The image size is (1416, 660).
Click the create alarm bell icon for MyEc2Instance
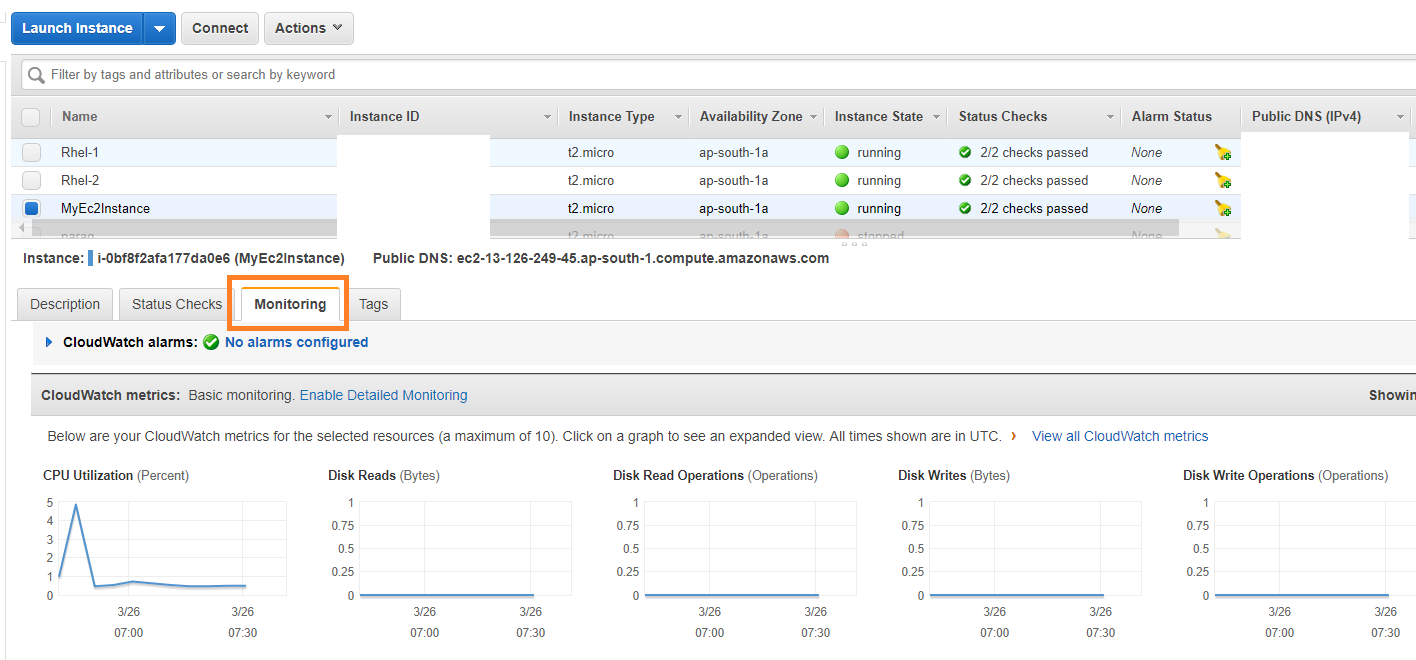click(1222, 208)
